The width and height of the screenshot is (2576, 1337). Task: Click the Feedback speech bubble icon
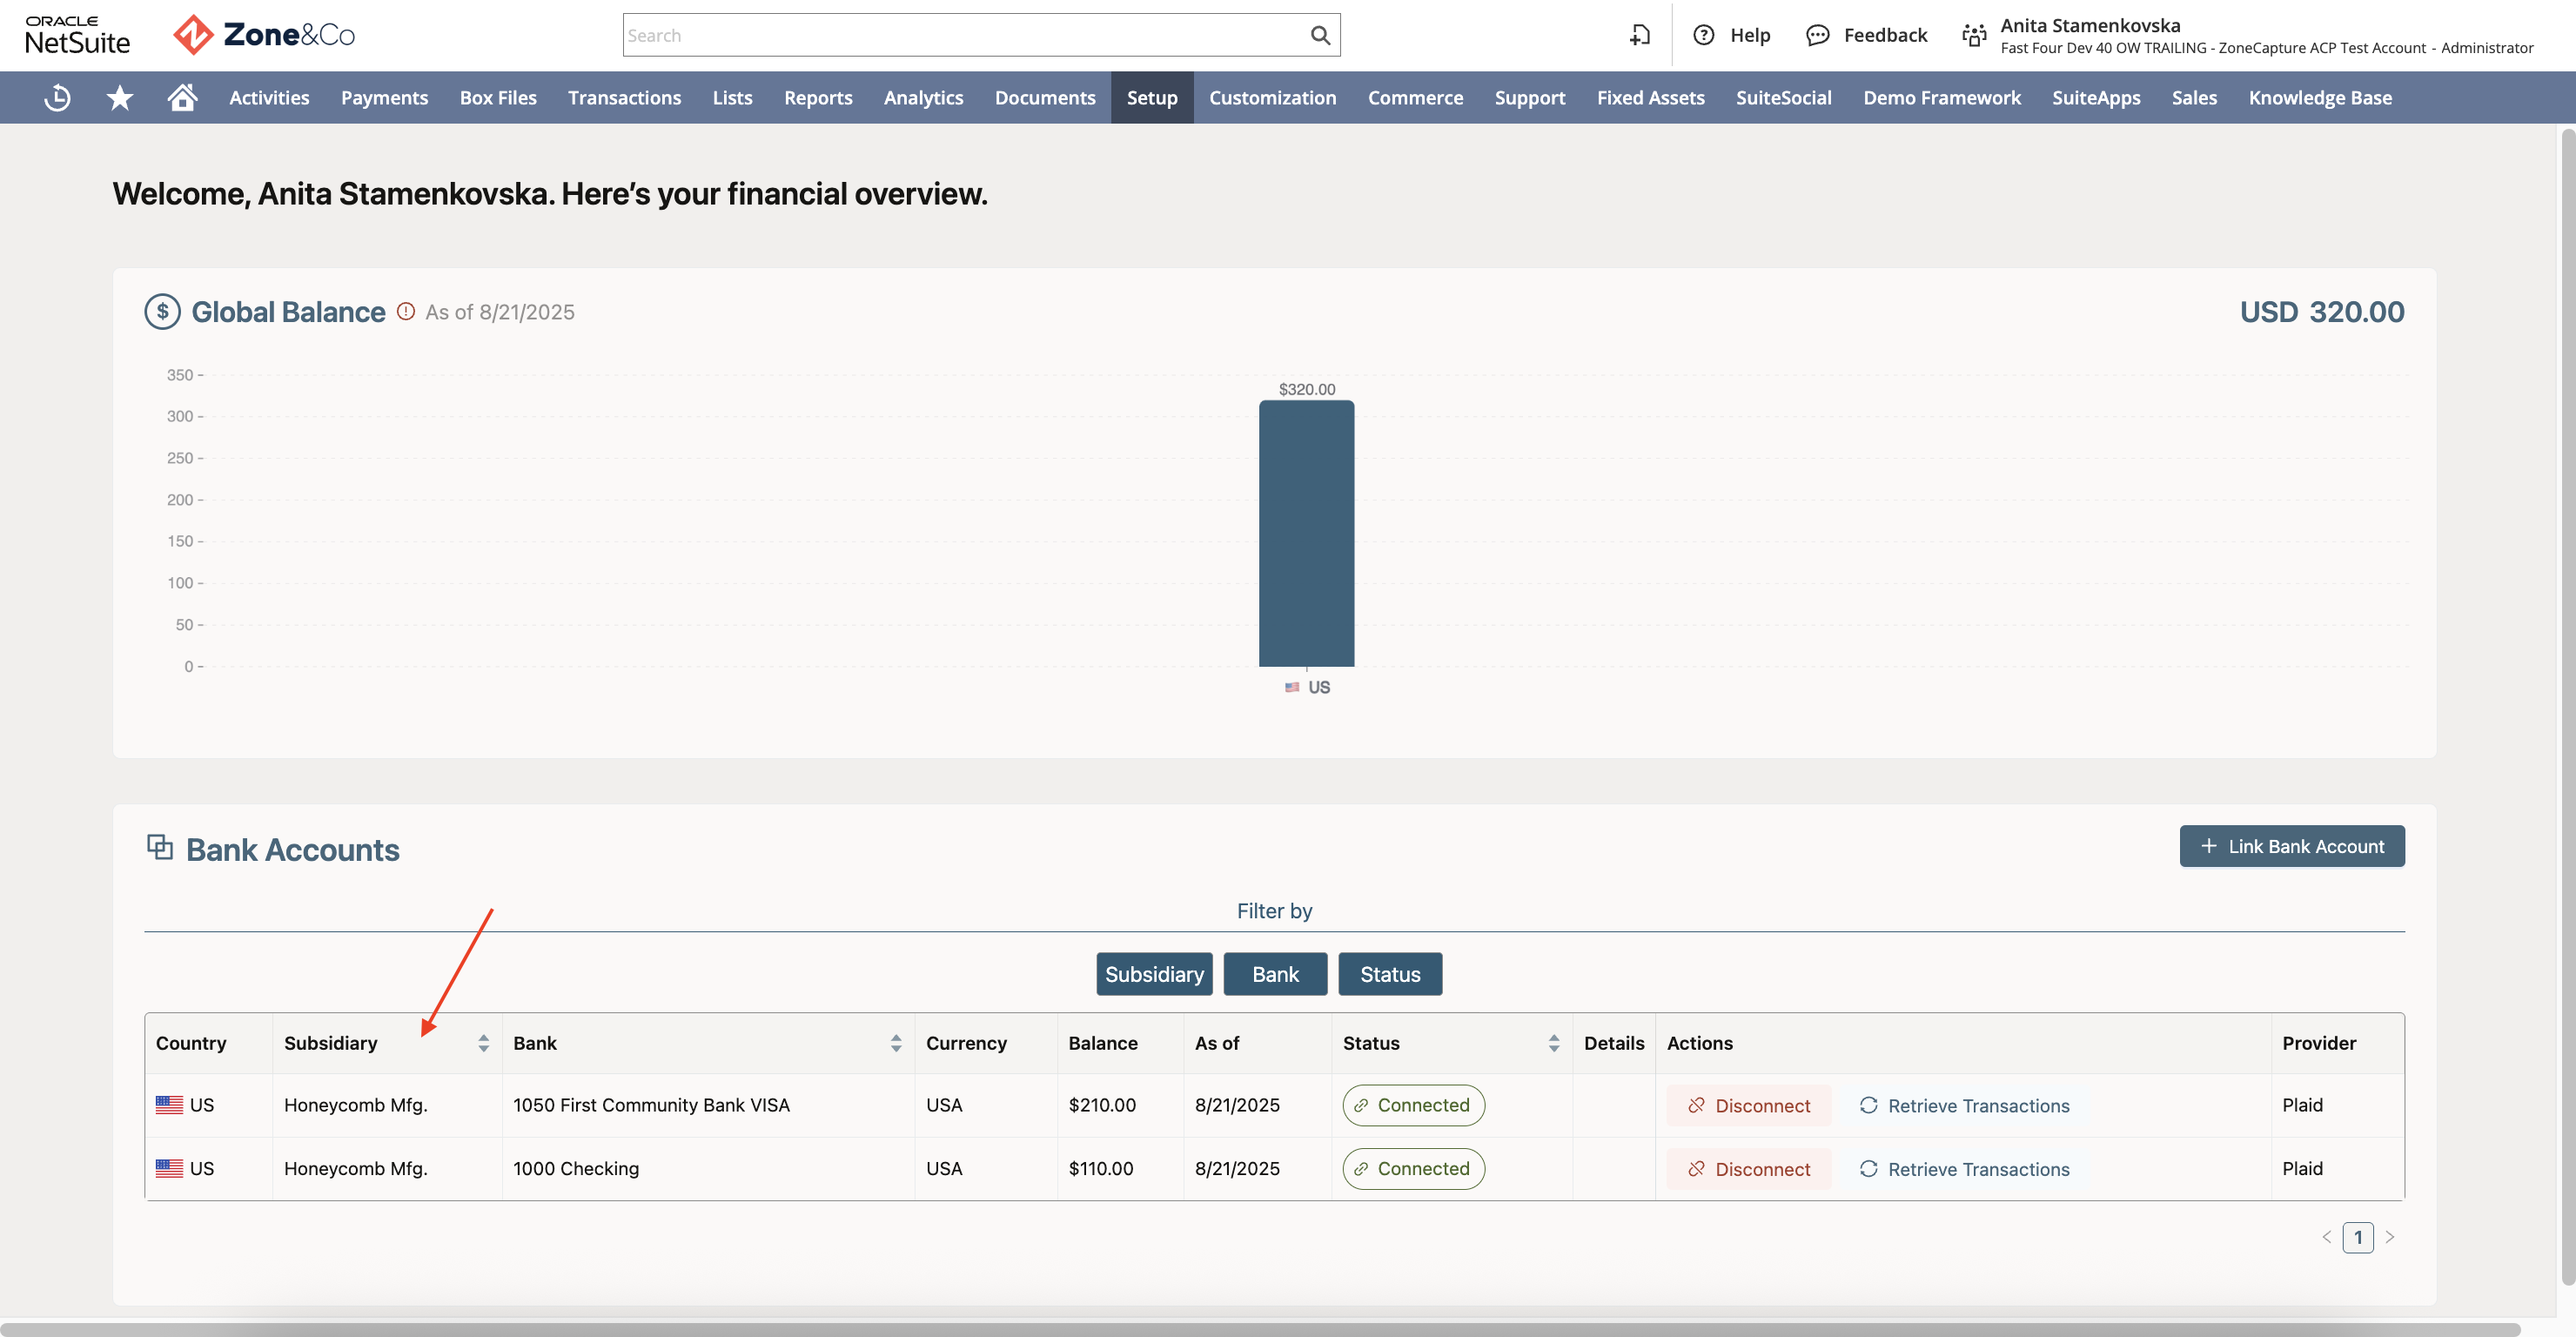(x=1817, y=35)
